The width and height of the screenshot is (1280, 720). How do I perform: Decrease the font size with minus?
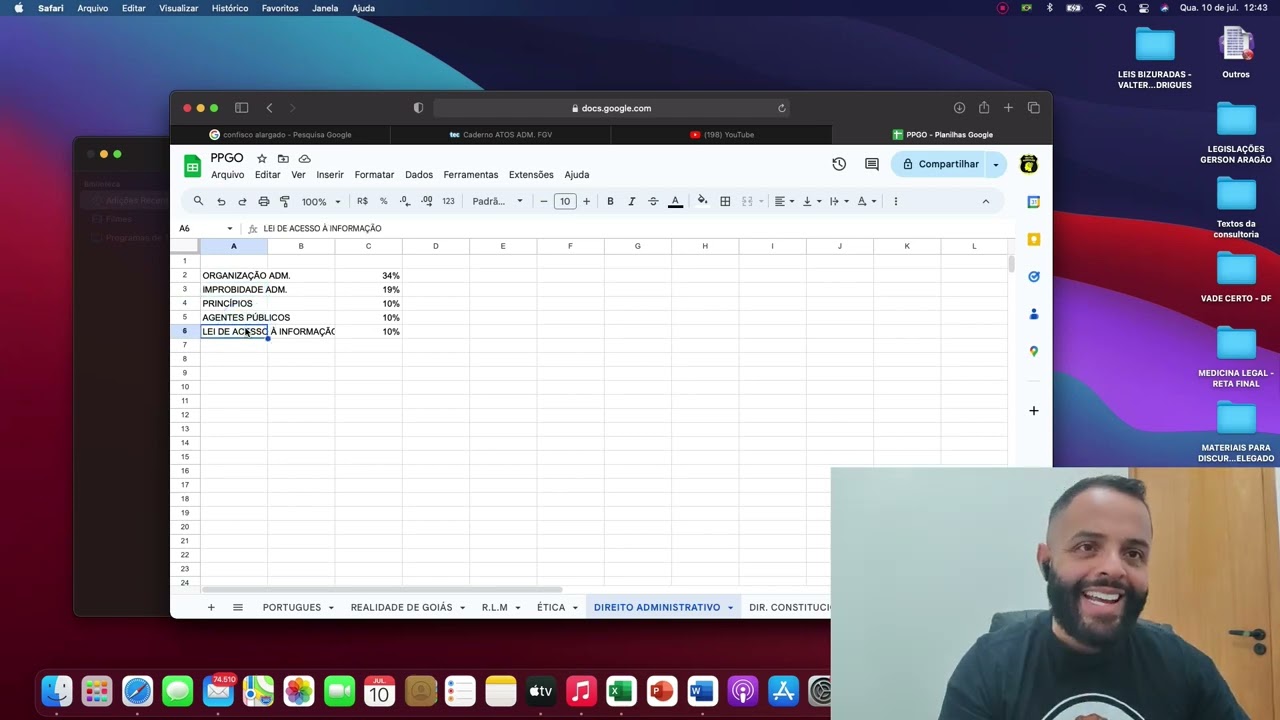coord(544,201)
